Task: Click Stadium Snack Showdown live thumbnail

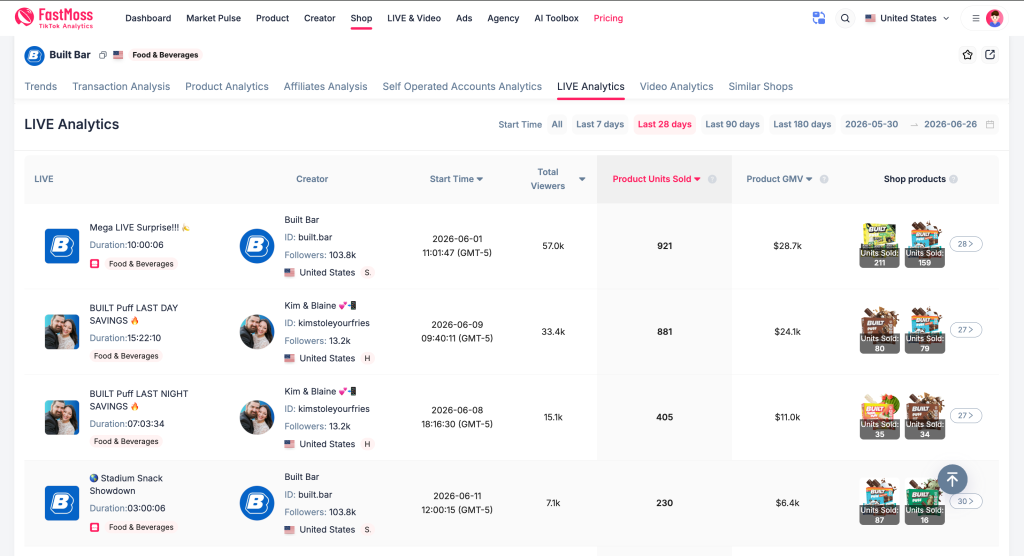Action: point(62,503)
